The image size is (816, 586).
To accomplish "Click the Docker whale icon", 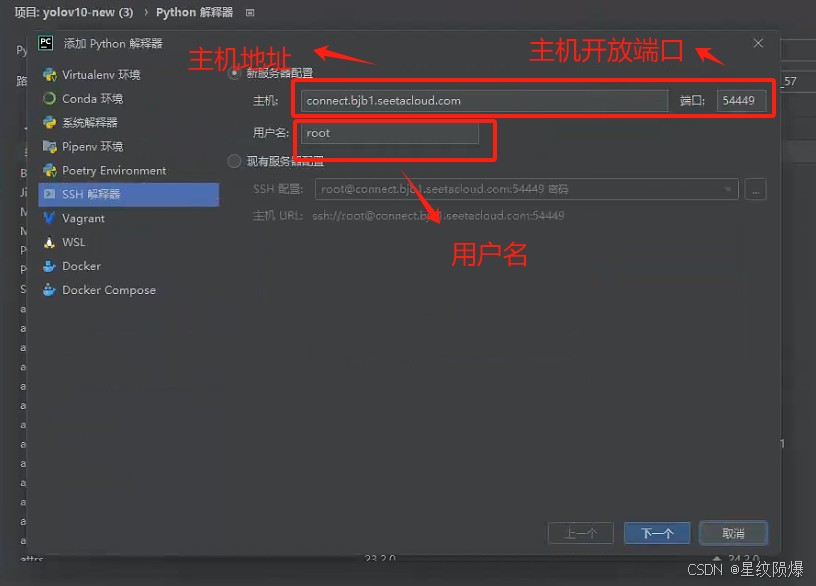I will (49, 266).
